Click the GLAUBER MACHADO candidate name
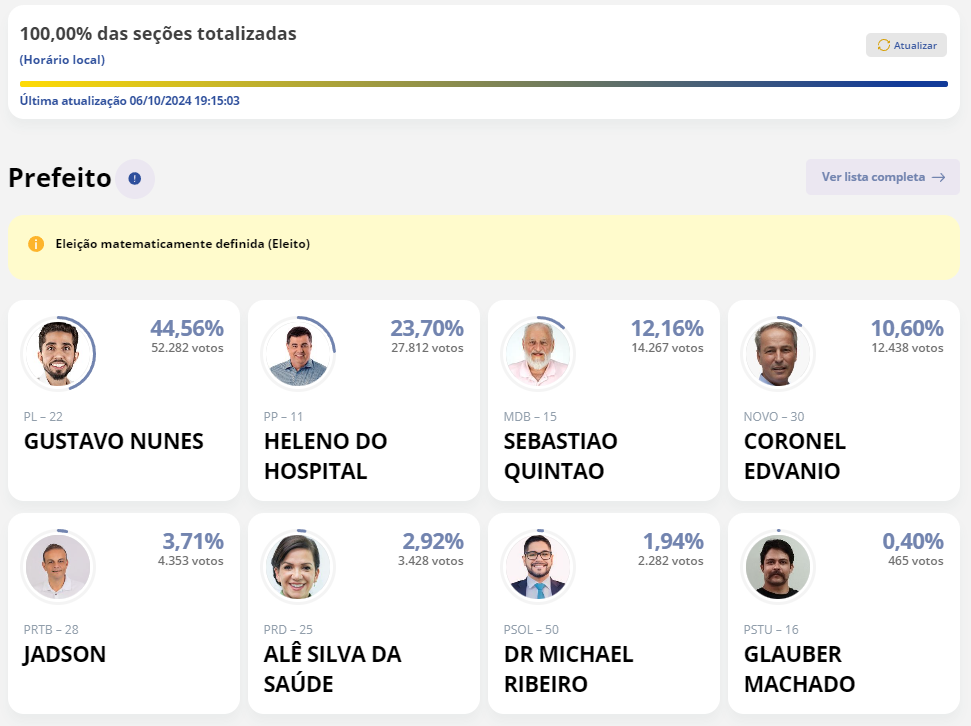Image resolution: width=971 pixels, height=726 pixels. [x=798, y=669]
